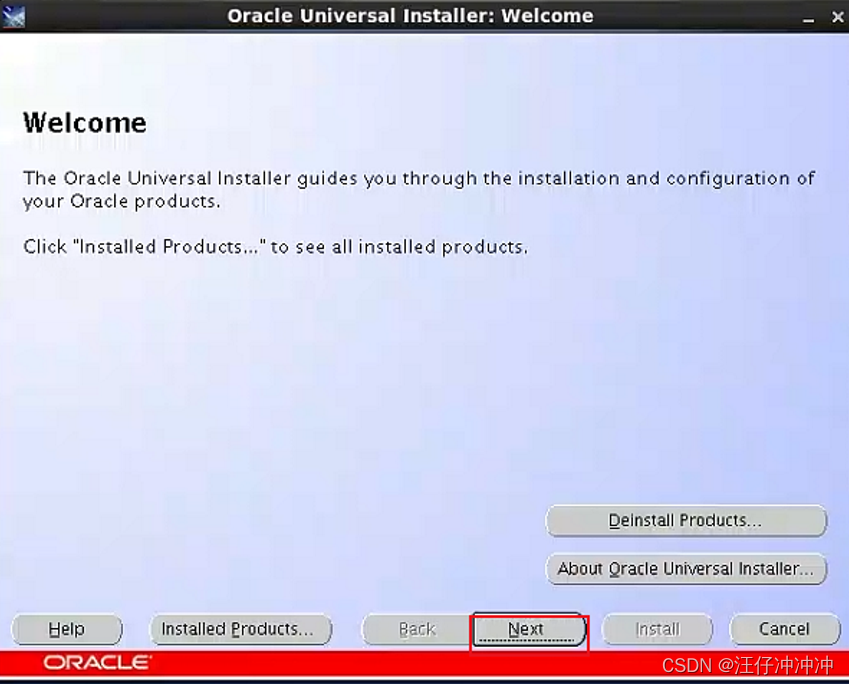Click the title bar reading Oracle Universal Installer: Welcome

410,15
